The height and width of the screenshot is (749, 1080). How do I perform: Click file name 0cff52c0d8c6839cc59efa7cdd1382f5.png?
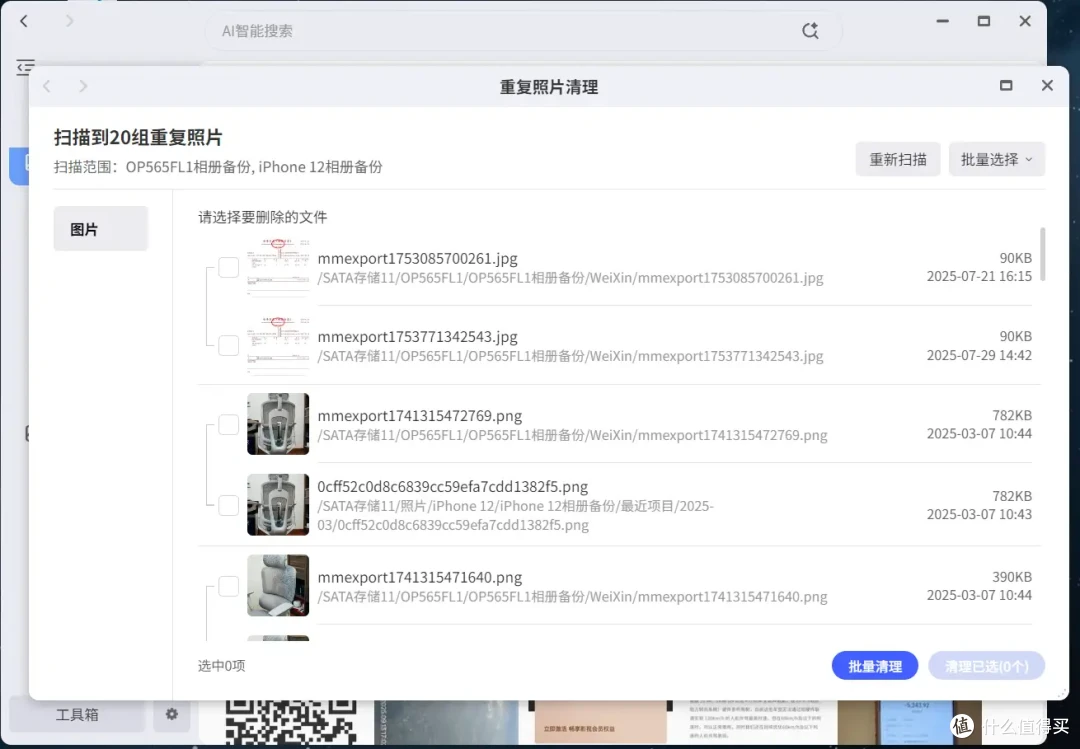pyautogui.click(x=453, y=486)
